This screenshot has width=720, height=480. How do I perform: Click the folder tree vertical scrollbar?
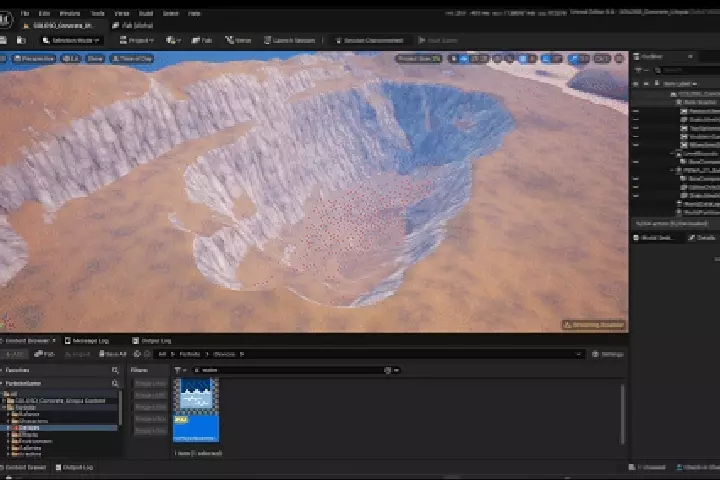120,408
